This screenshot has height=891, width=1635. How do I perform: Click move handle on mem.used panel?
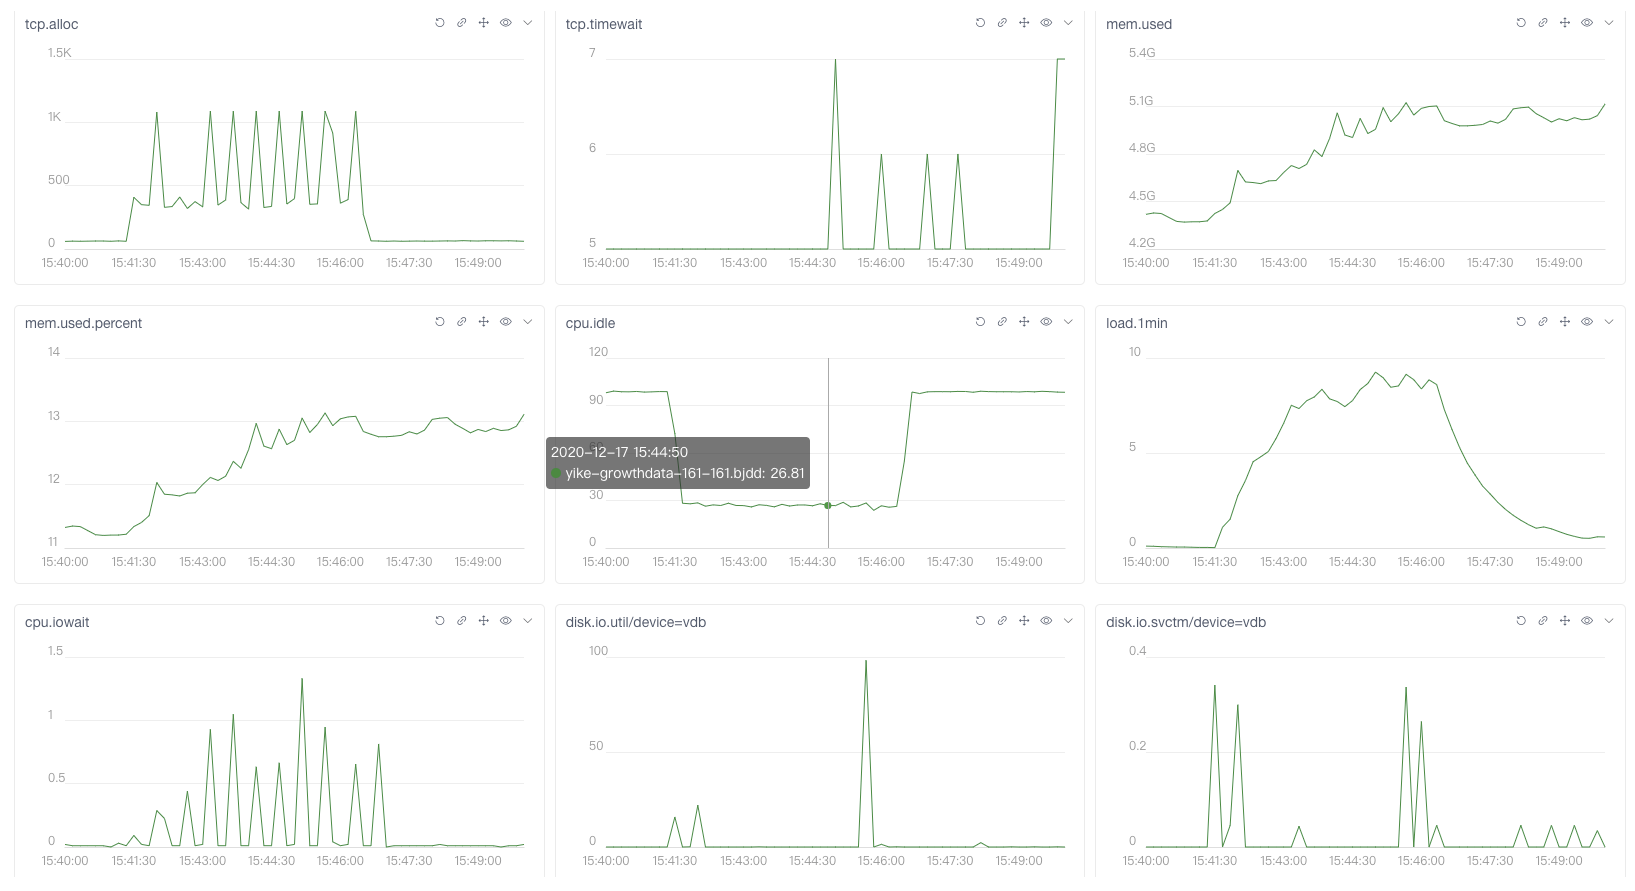point(1565,23)
